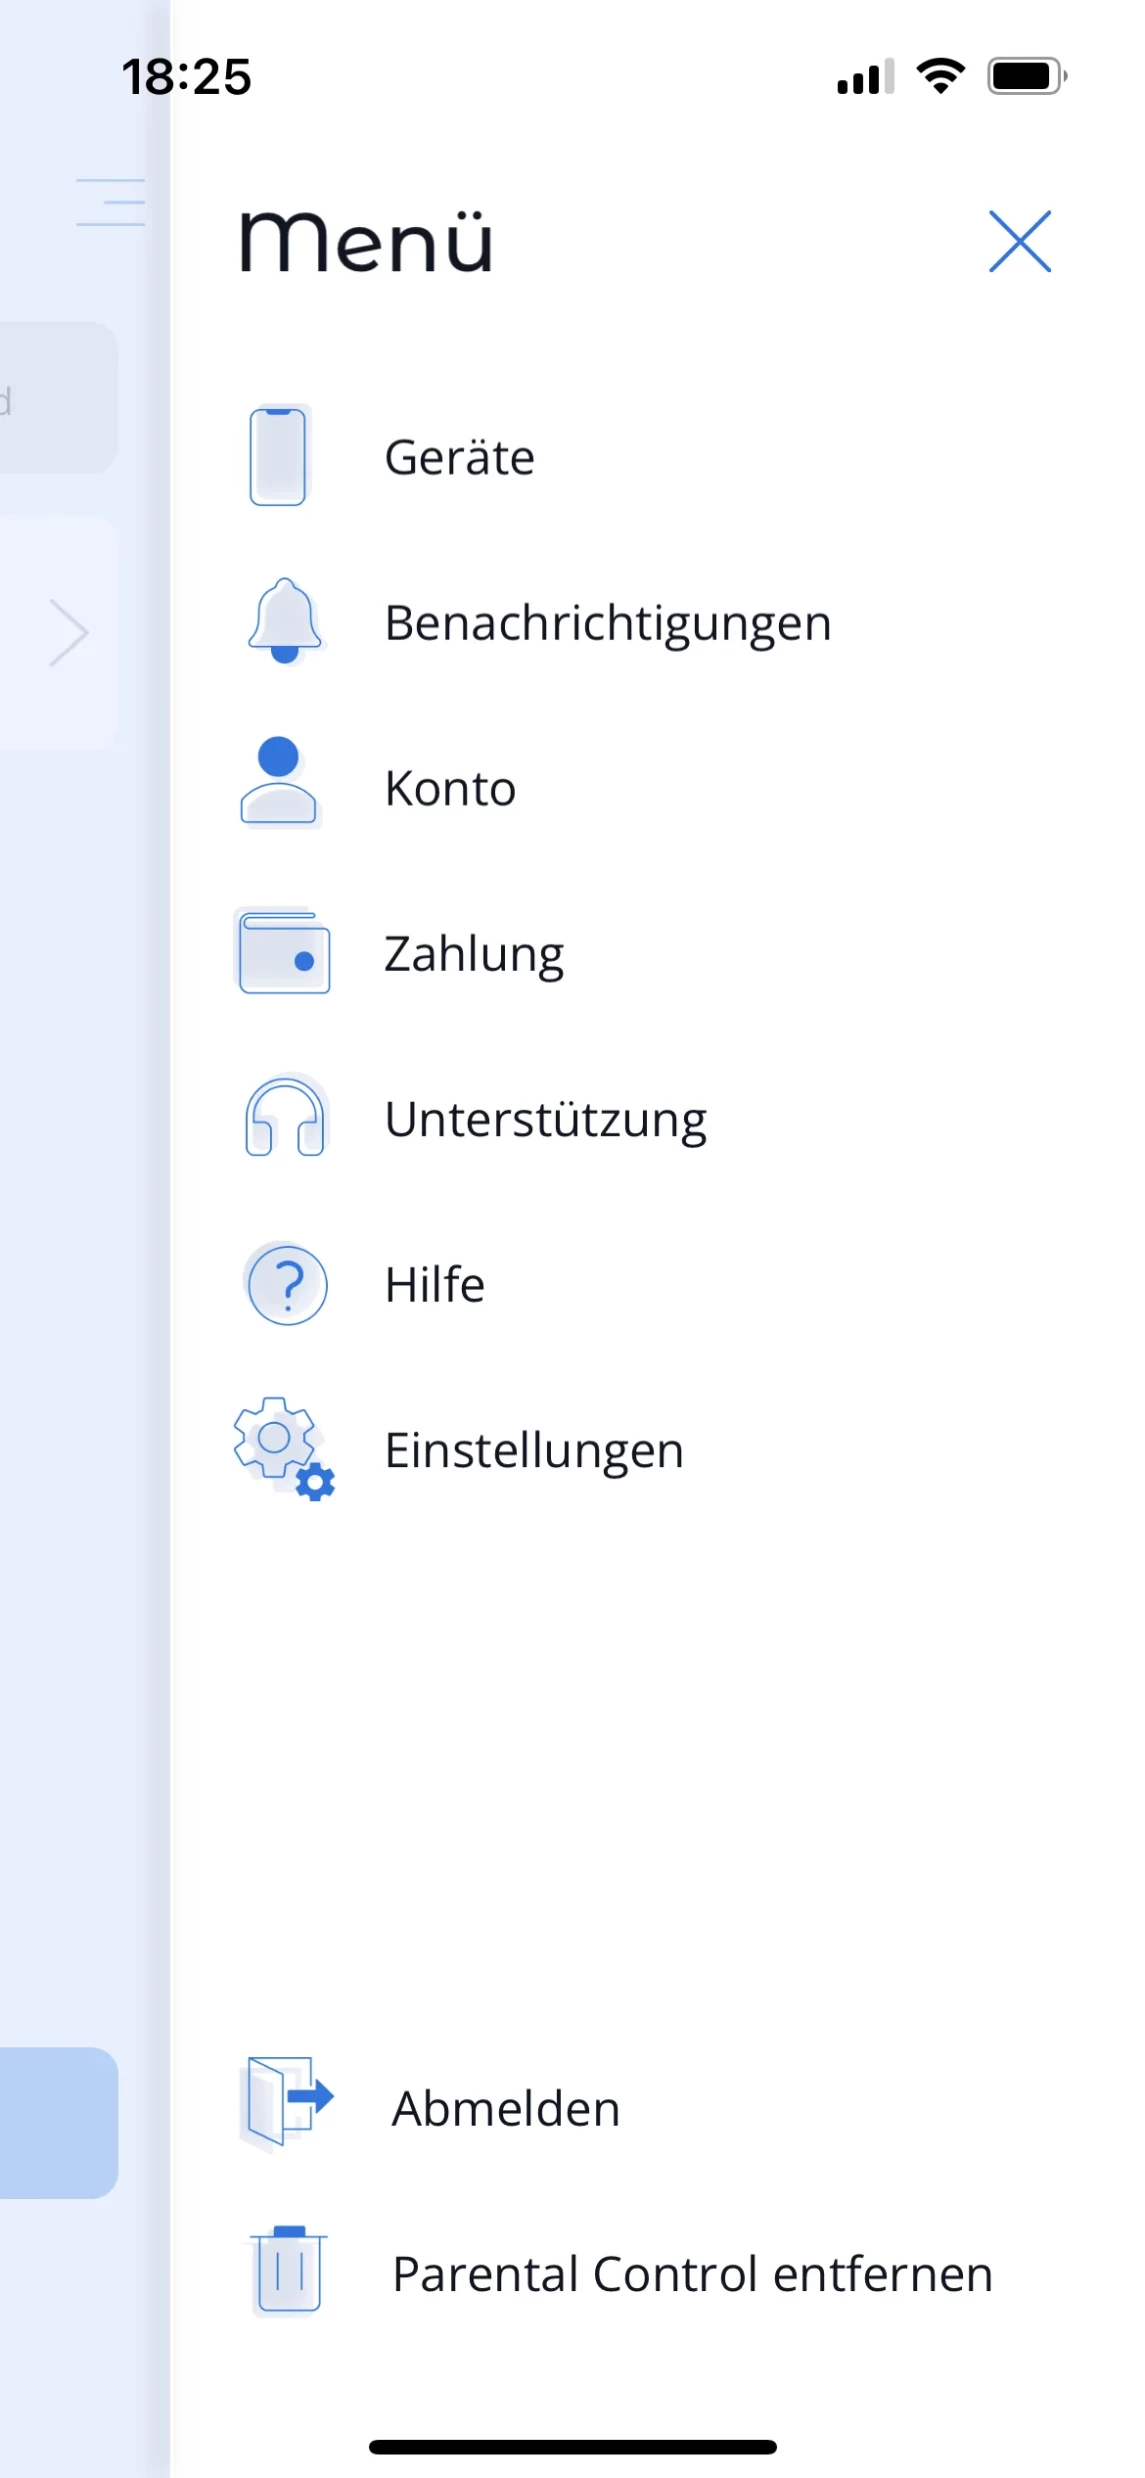Go to Einstellungen
The height and width of the screenshot is (2478, 1145).
pos(534,1451)
